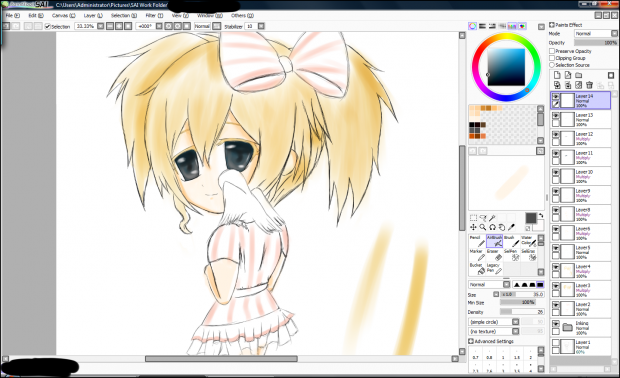Viewport: 620px width, 378px height.
Task: Adjust the brush Density slider
Action: click(522, 312)
